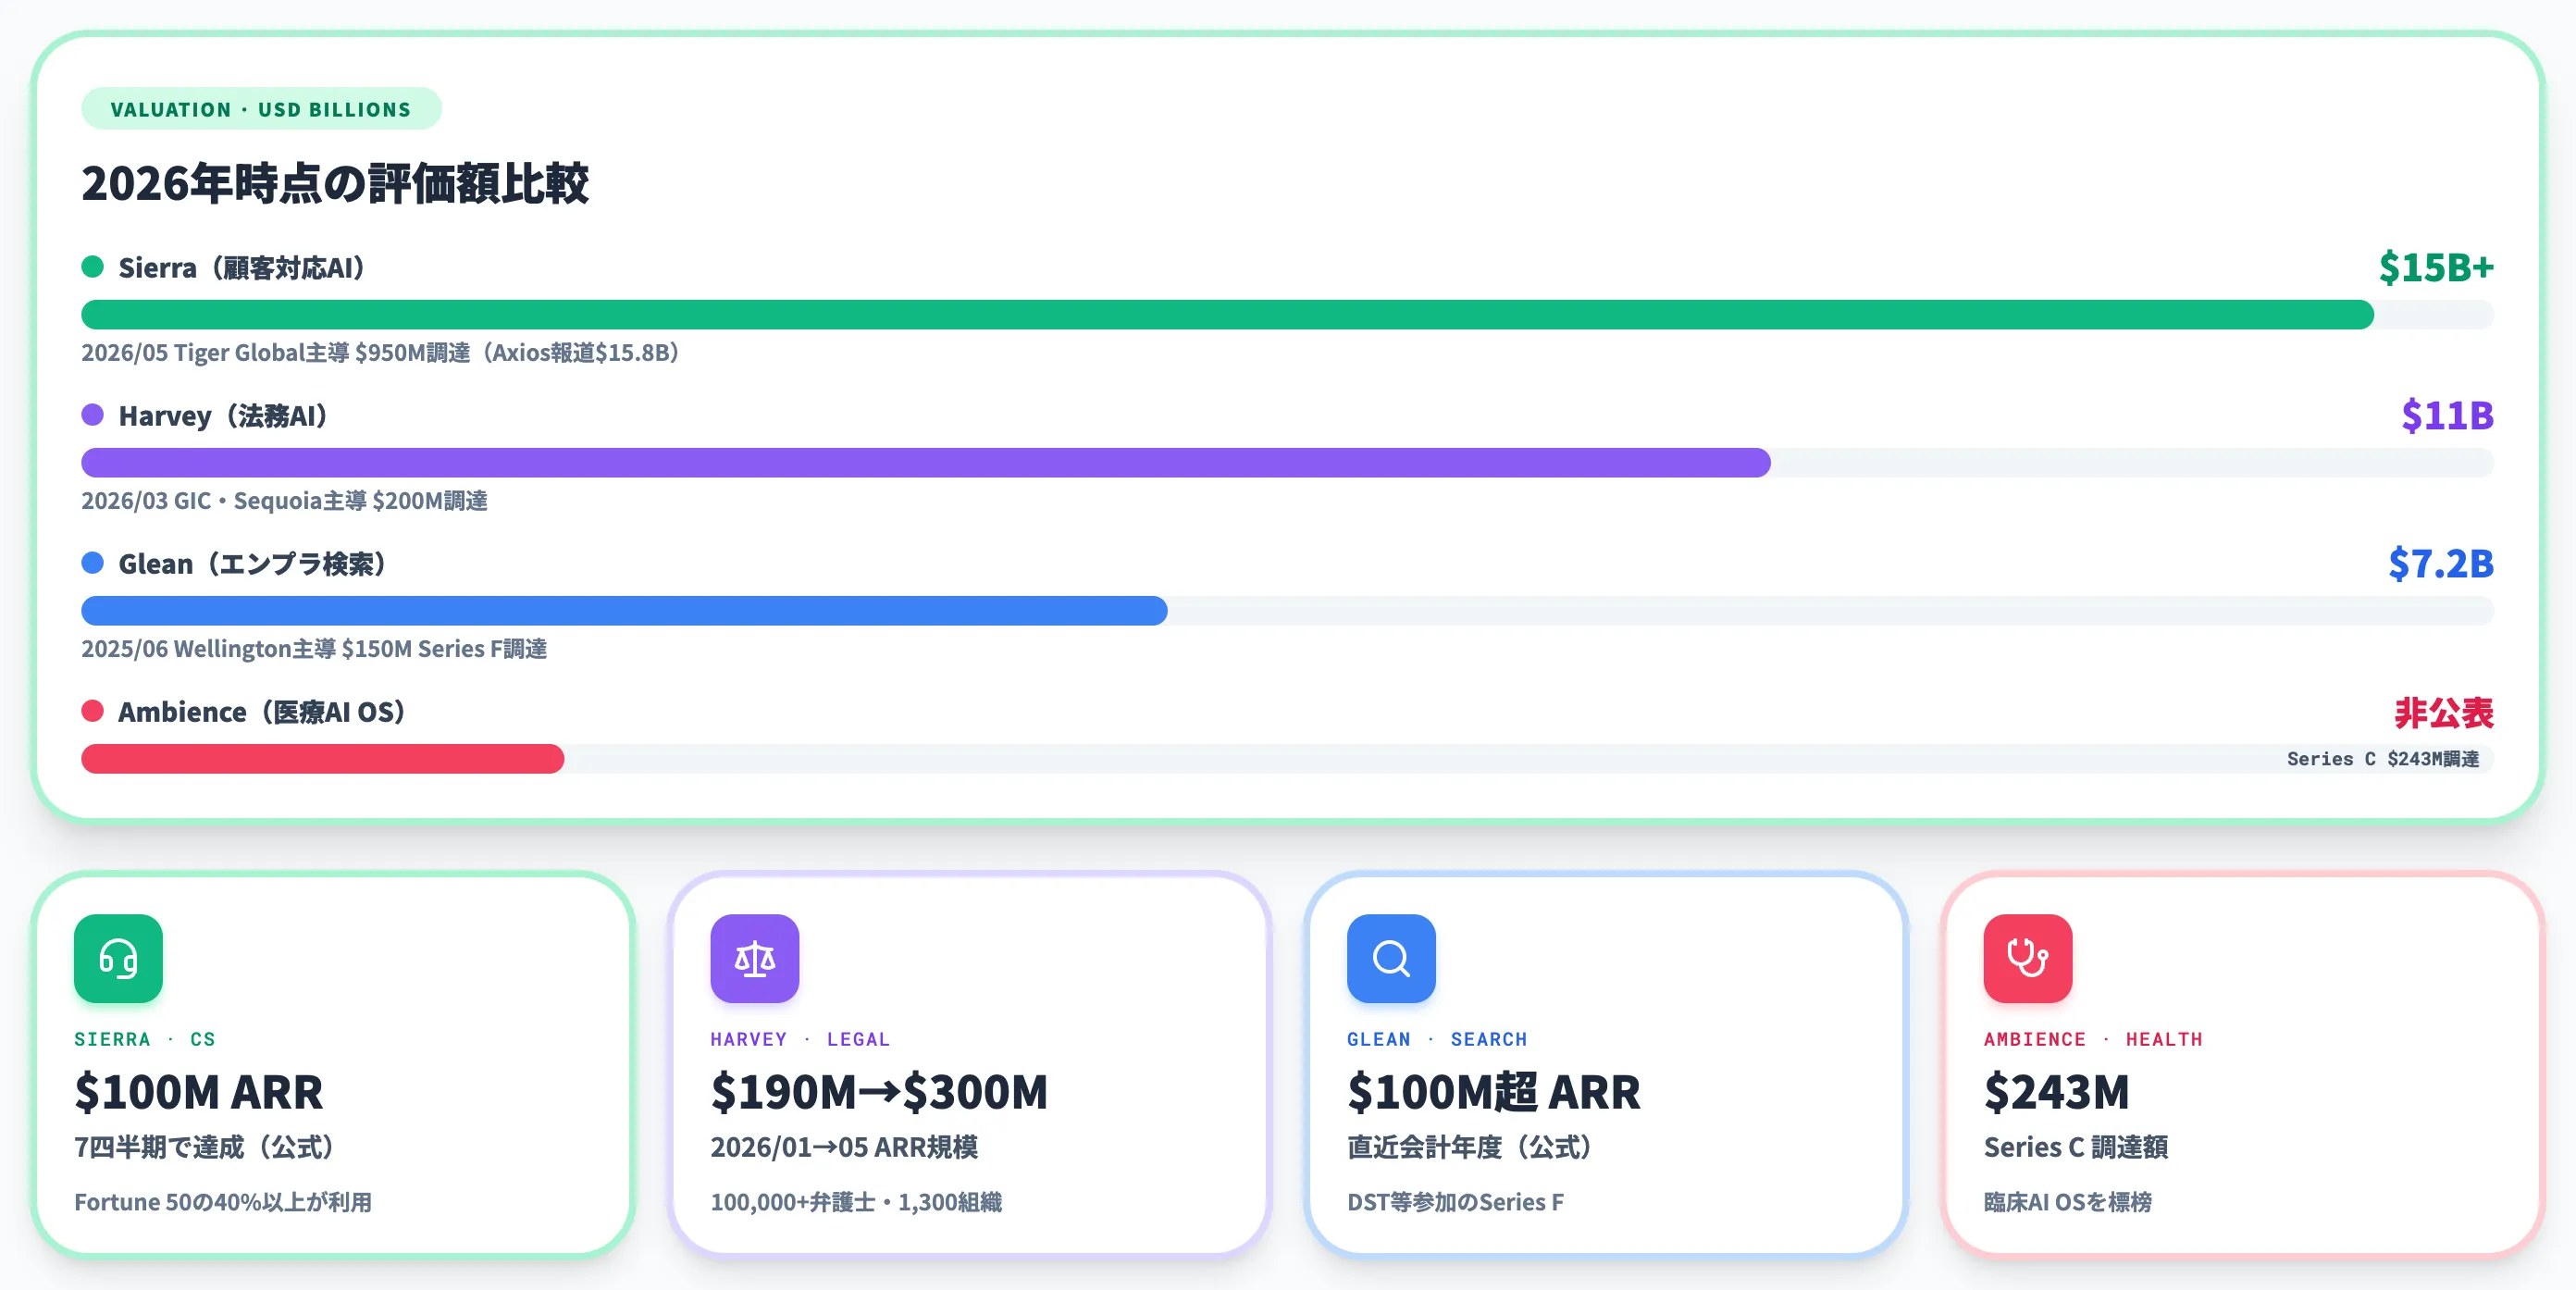Click the blue Glean valuation bar

[x=624, y=611]
